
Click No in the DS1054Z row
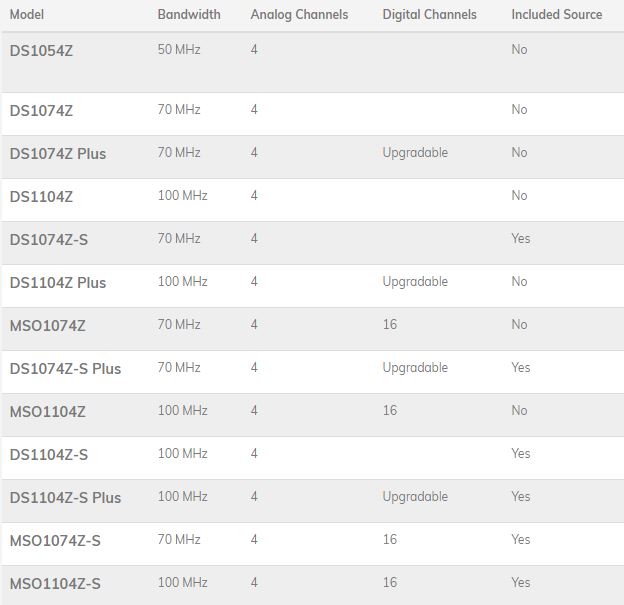coord(519,49)
